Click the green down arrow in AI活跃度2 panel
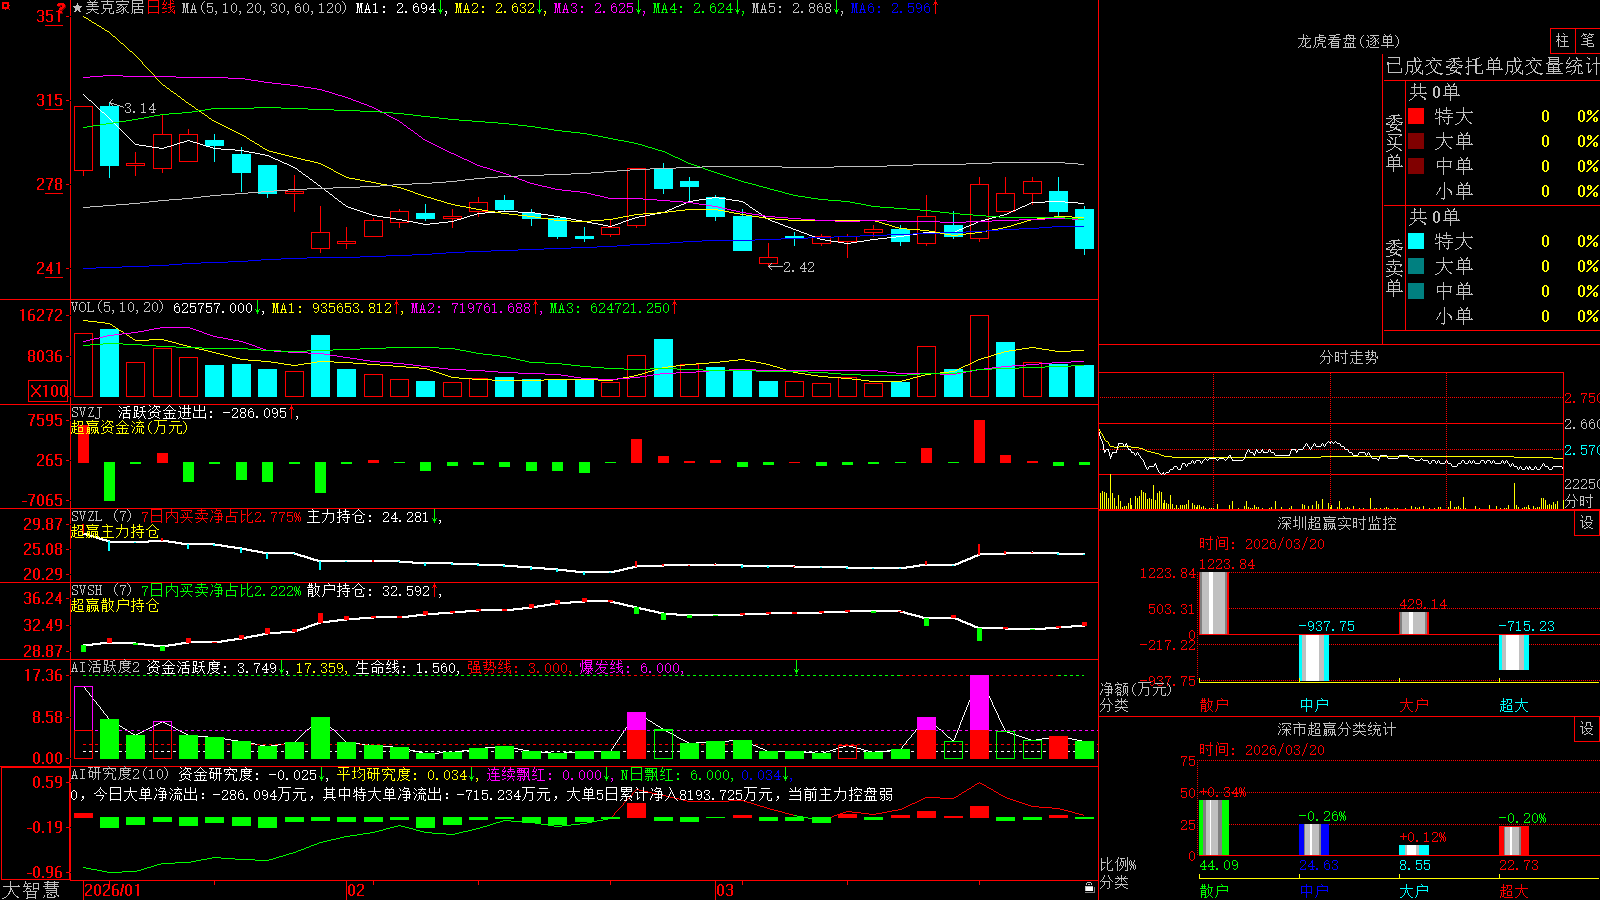This screenshot has width=1600, height=900. (796, 666)
